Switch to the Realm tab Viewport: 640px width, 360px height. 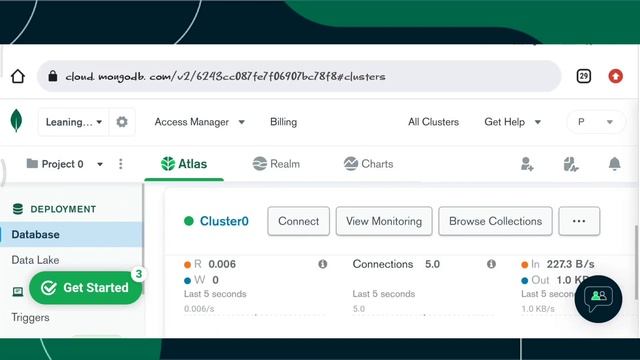click(276, 164)
